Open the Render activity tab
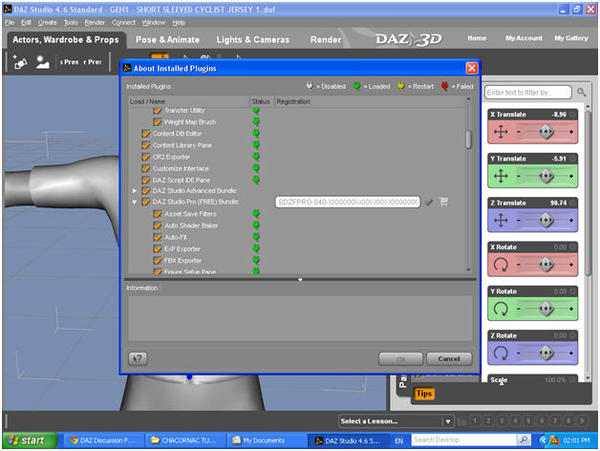The image size is (600, 451). click(x=326, y=39)
